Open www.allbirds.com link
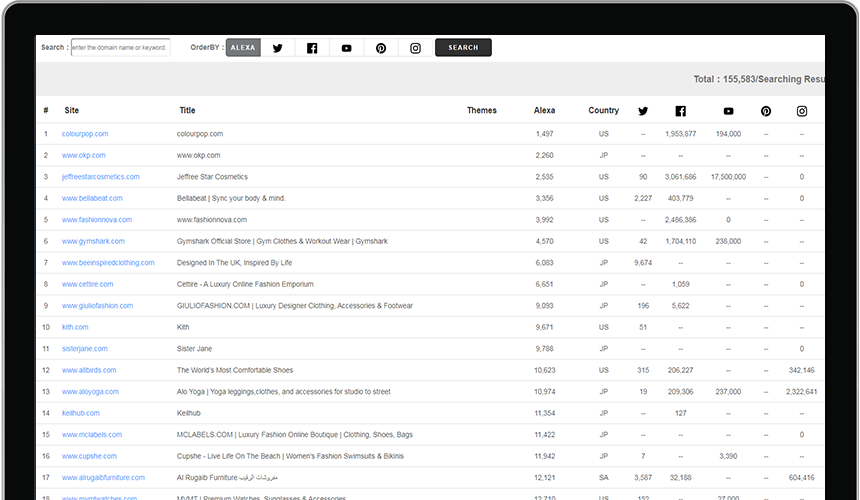The image size is (860, 500). 89,370
